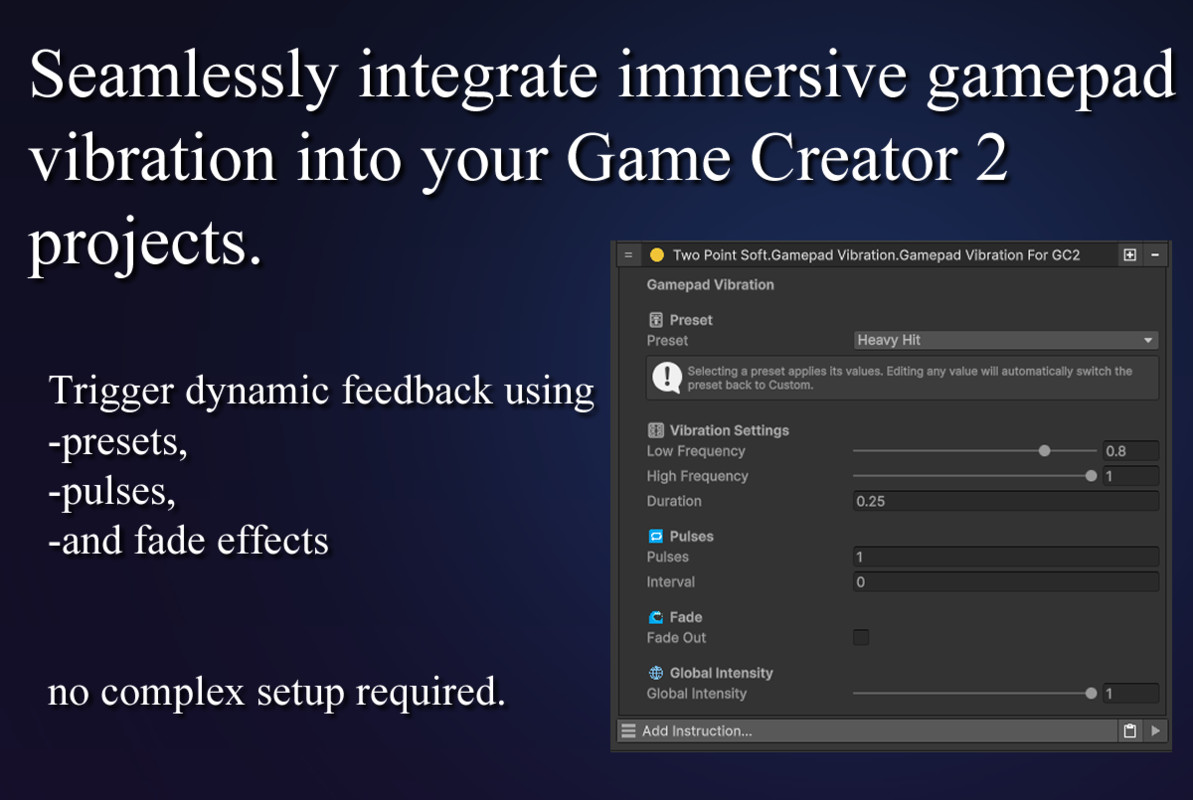Click the Pulses section icon

coord(656,536)
